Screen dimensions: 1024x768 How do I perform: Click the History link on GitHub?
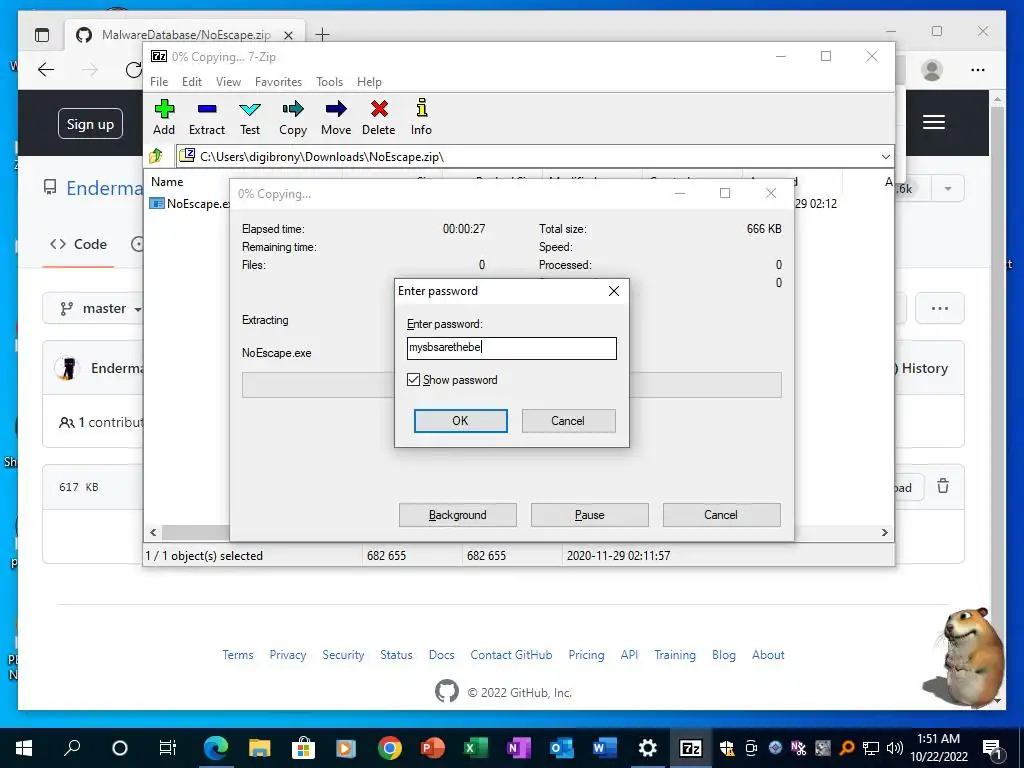(x=924, y=368)
